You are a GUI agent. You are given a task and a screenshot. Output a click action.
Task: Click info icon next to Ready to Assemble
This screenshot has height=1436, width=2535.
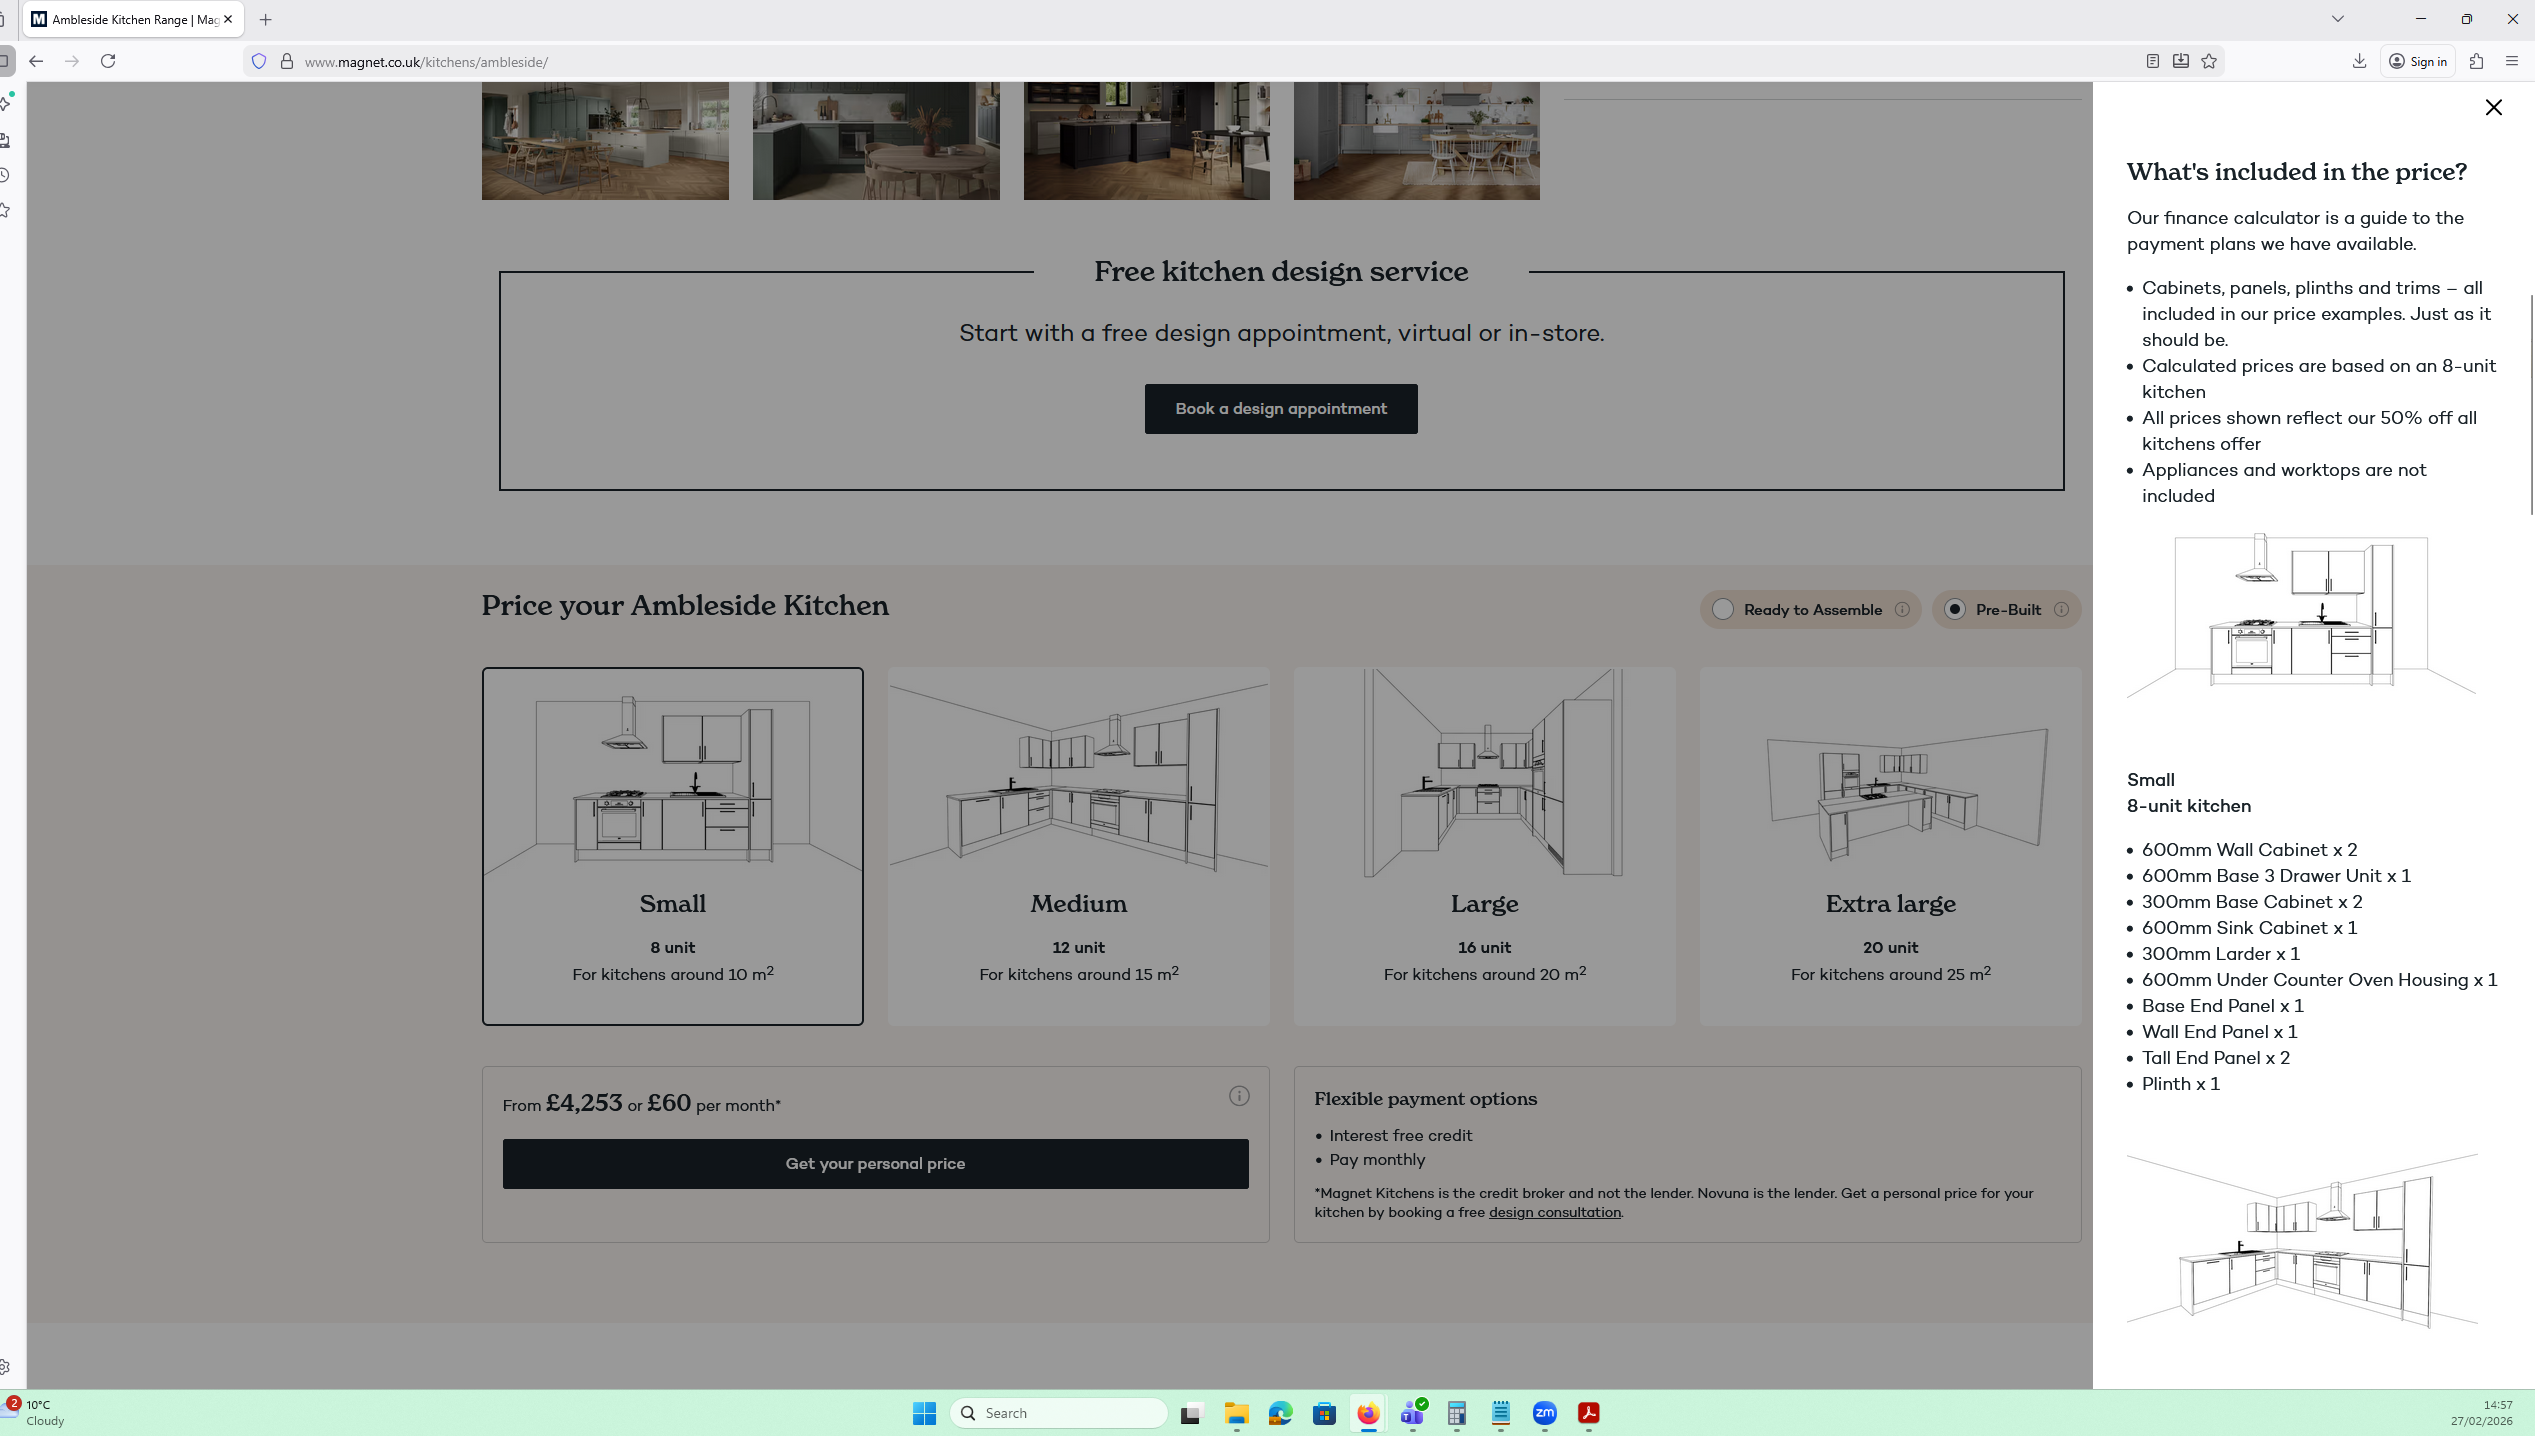[1902, 609]
